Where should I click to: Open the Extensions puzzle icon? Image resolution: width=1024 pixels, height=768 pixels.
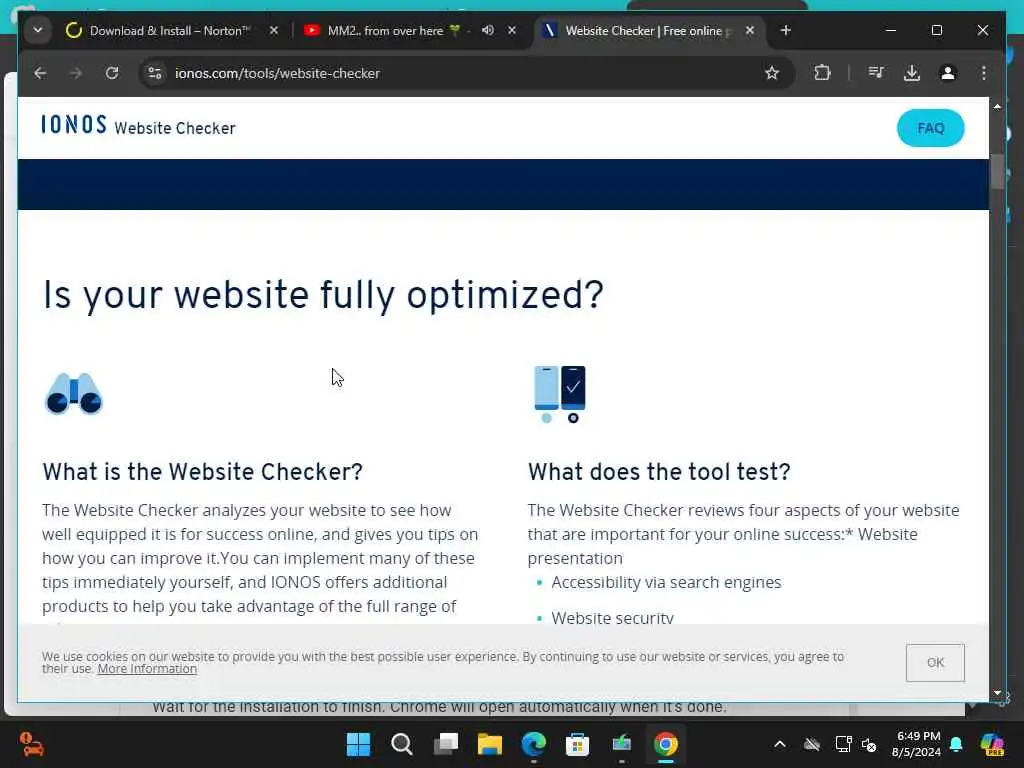822,73
